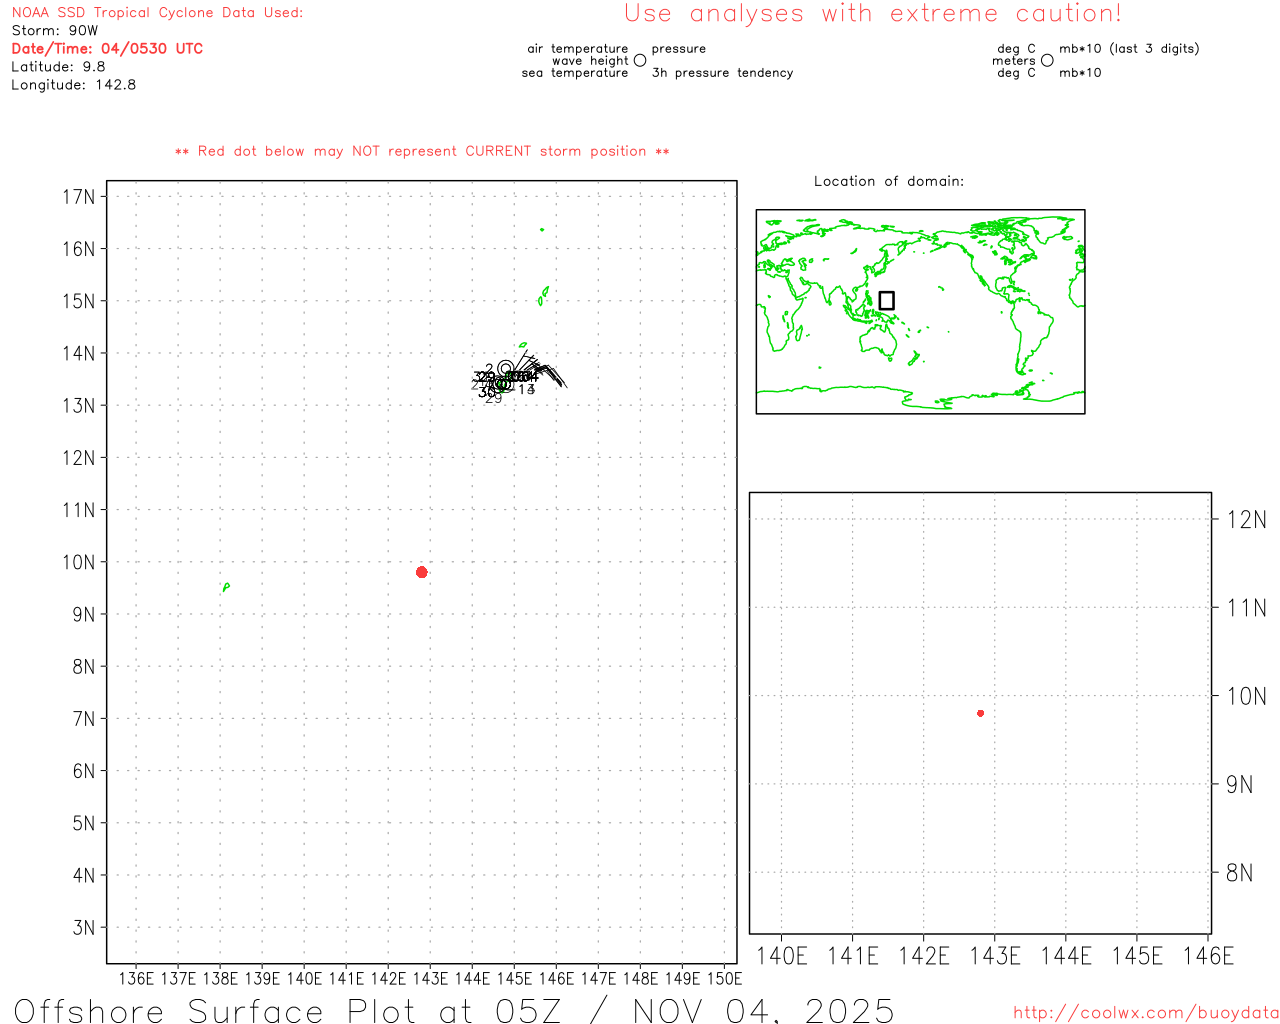Click the green island near 15N 145.7E
Image resolution: width=1280 pixels, height=1024 pixels.
(x=543, y=295)
